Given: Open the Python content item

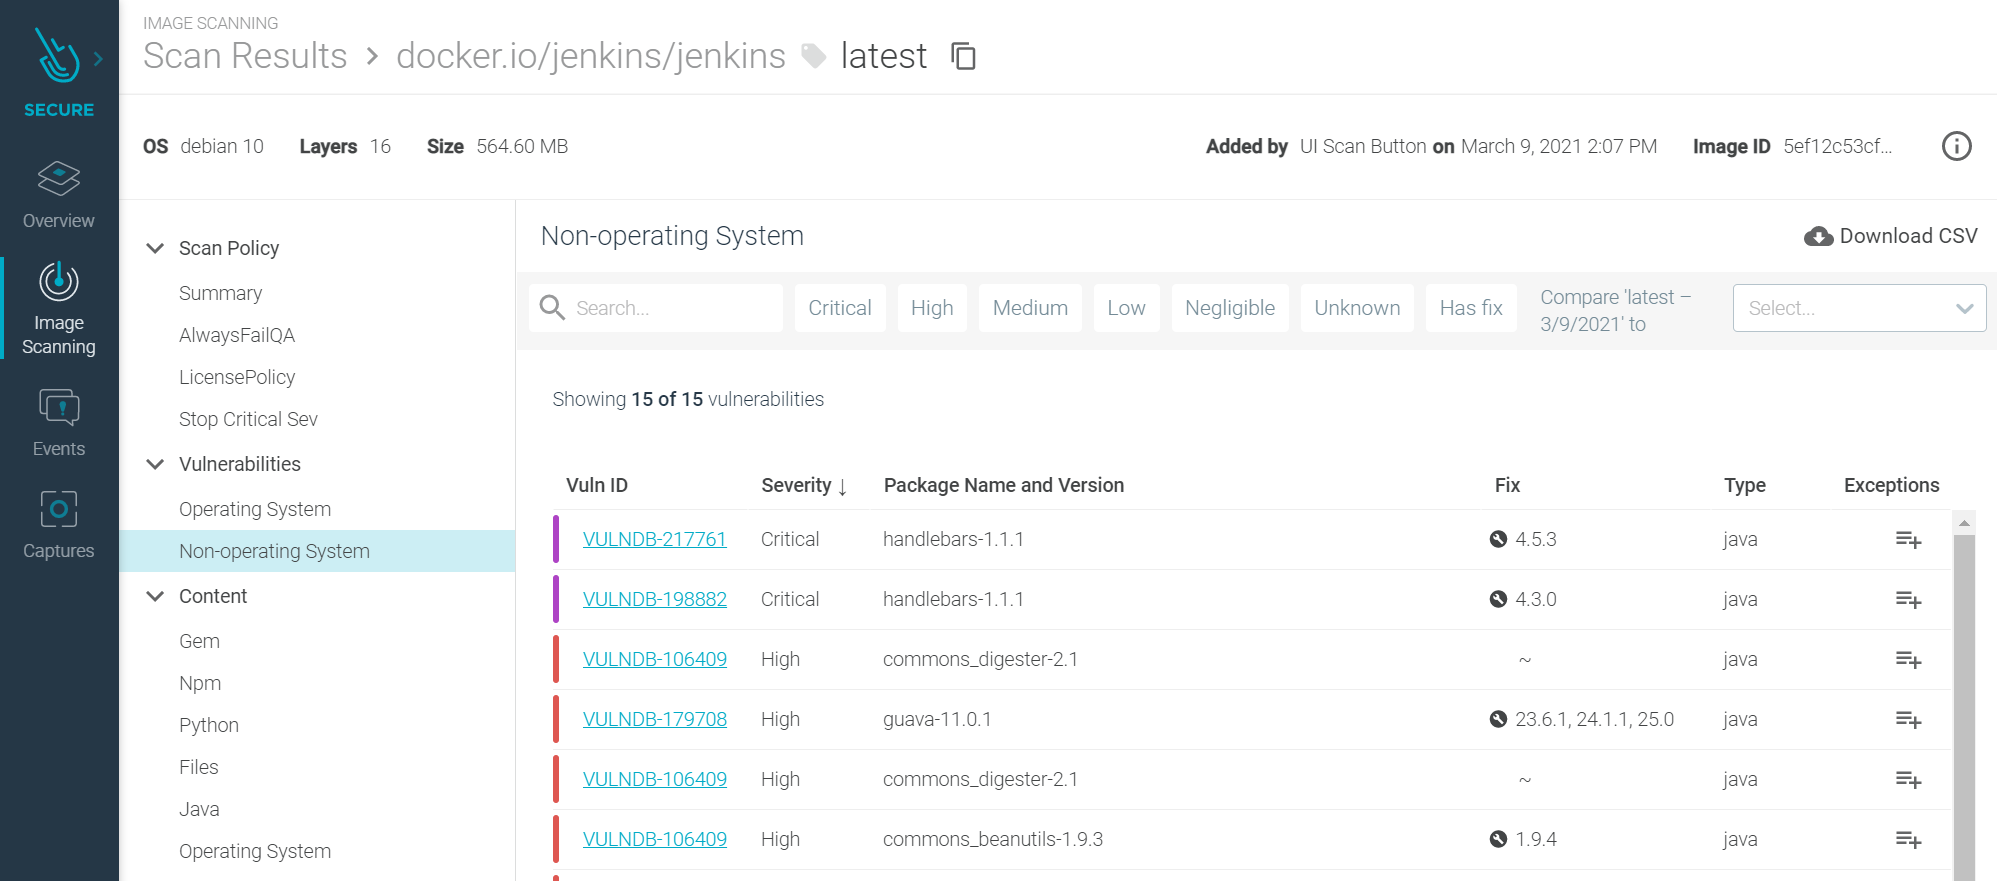Looking at the screenshot, I should click(209, 725).
